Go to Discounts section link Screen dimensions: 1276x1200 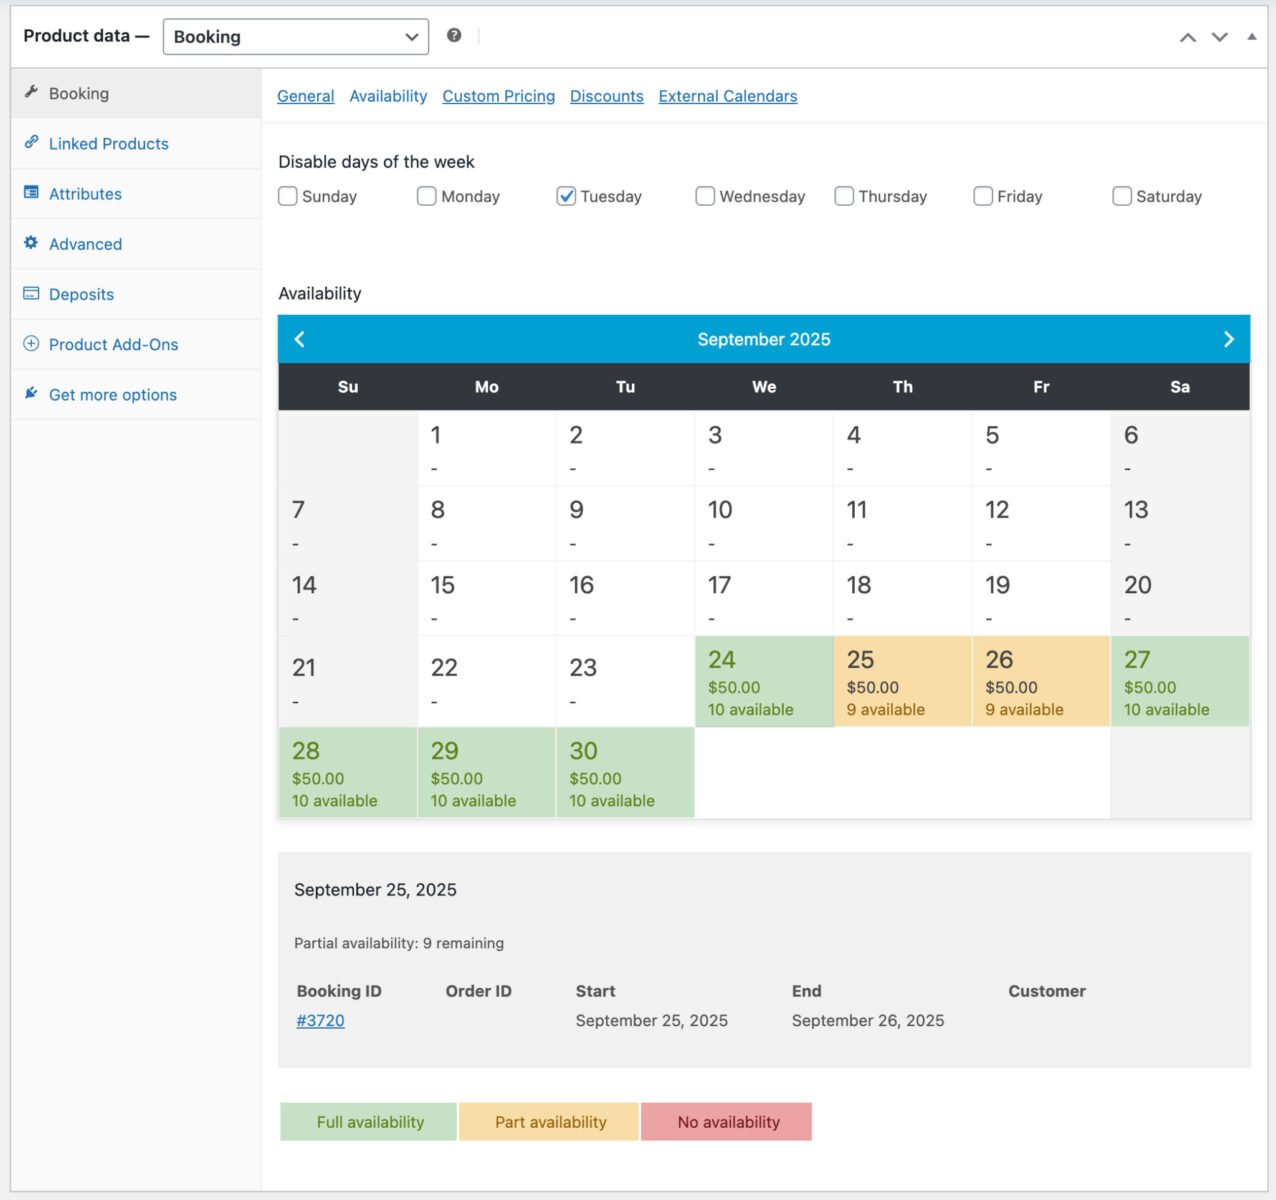606,96
